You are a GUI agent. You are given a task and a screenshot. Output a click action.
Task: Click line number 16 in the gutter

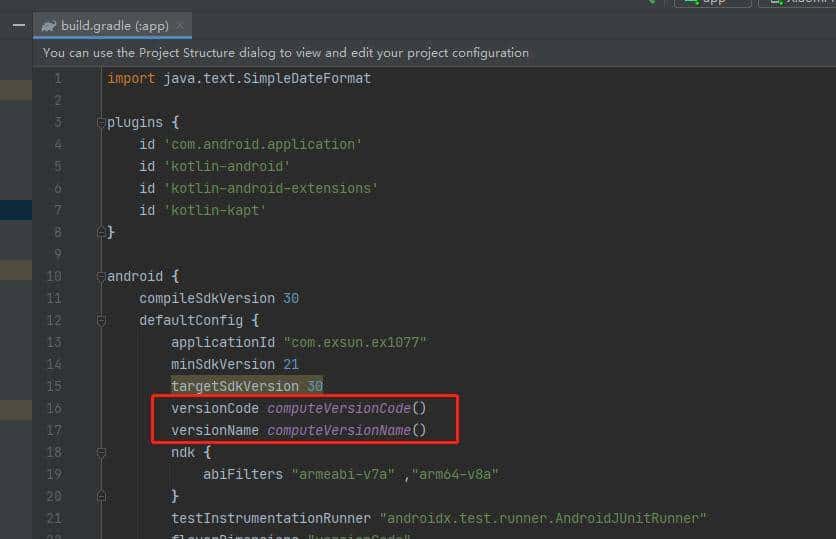pyautogui.click(x=54, y=408)
